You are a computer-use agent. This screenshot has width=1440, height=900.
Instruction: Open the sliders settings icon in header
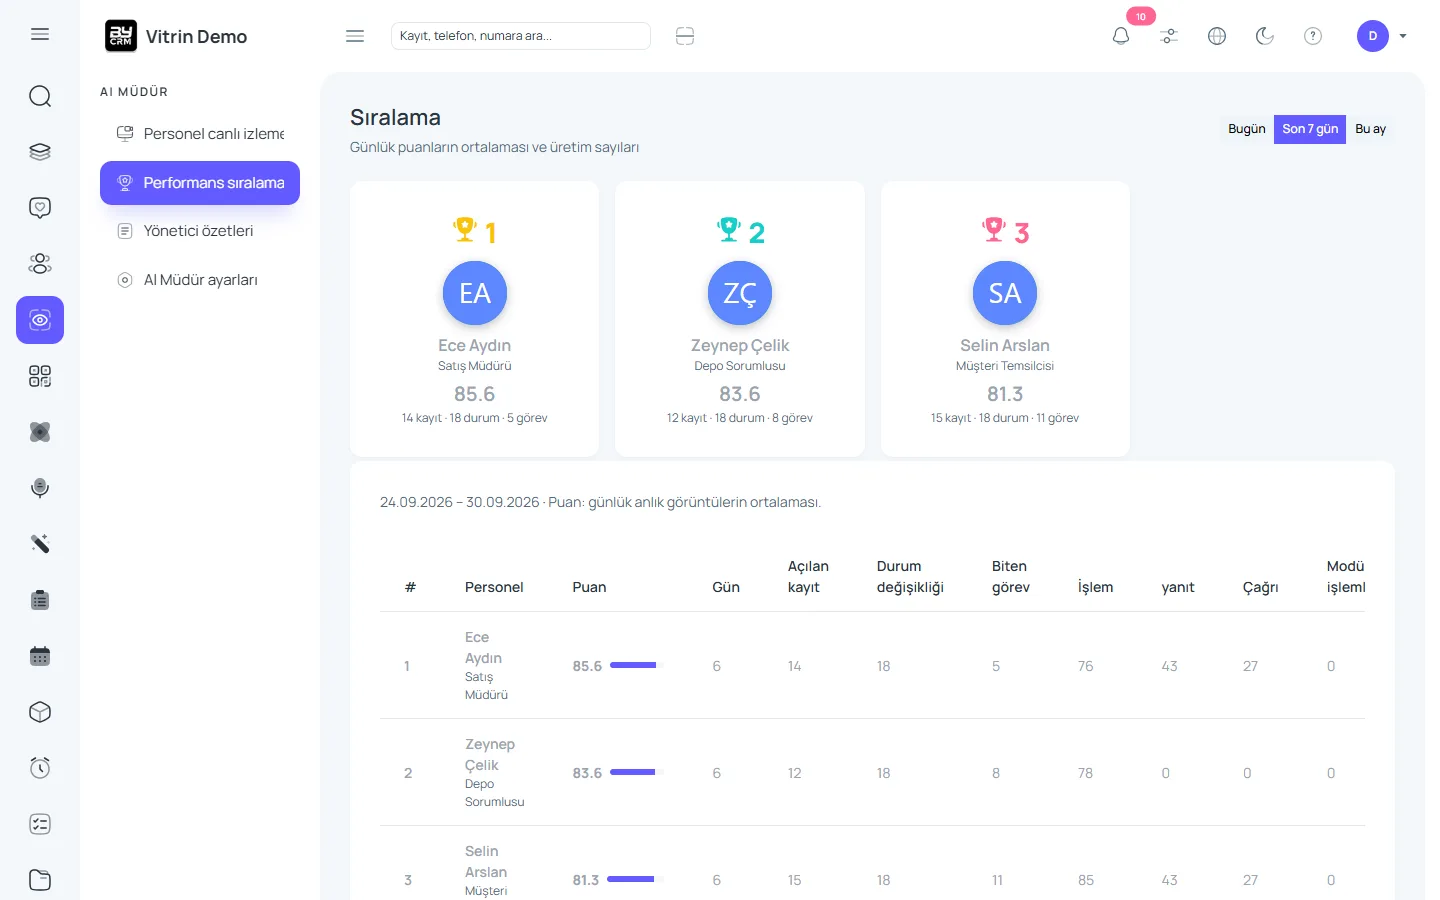pos(1169,36)
